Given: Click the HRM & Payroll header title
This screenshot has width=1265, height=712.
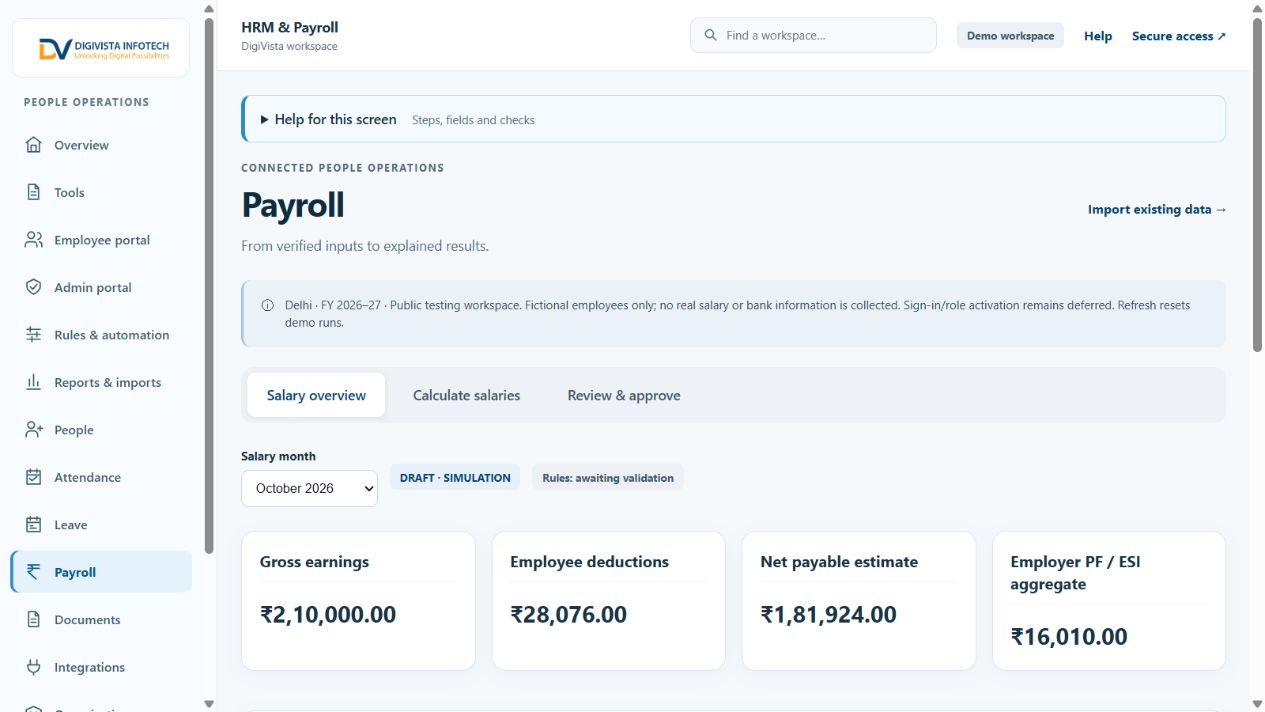Looking at the screenshot, I should click(x=290, y=27).
